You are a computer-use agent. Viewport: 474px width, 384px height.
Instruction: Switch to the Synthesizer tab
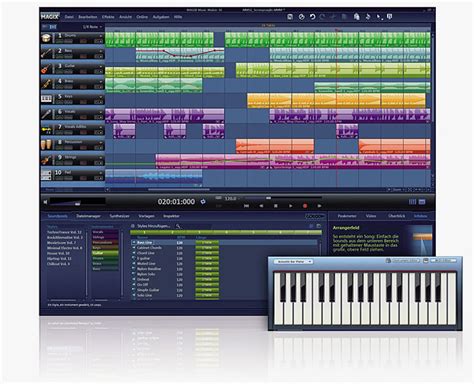coord(119,216)
